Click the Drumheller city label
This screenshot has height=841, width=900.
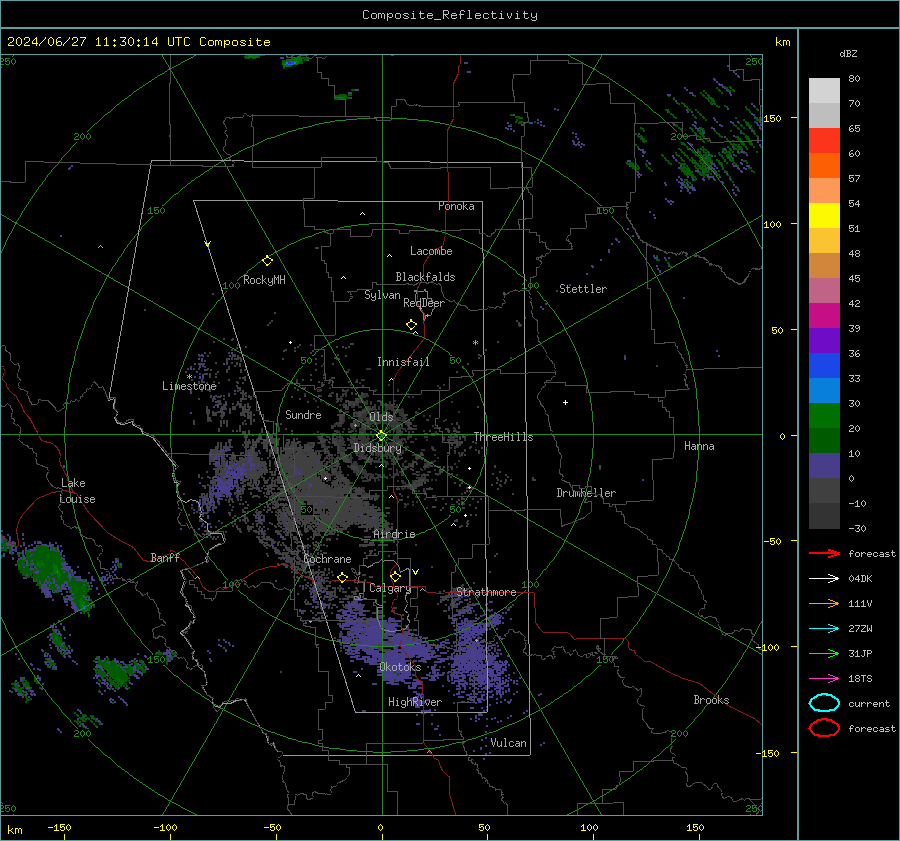[586, 493]
